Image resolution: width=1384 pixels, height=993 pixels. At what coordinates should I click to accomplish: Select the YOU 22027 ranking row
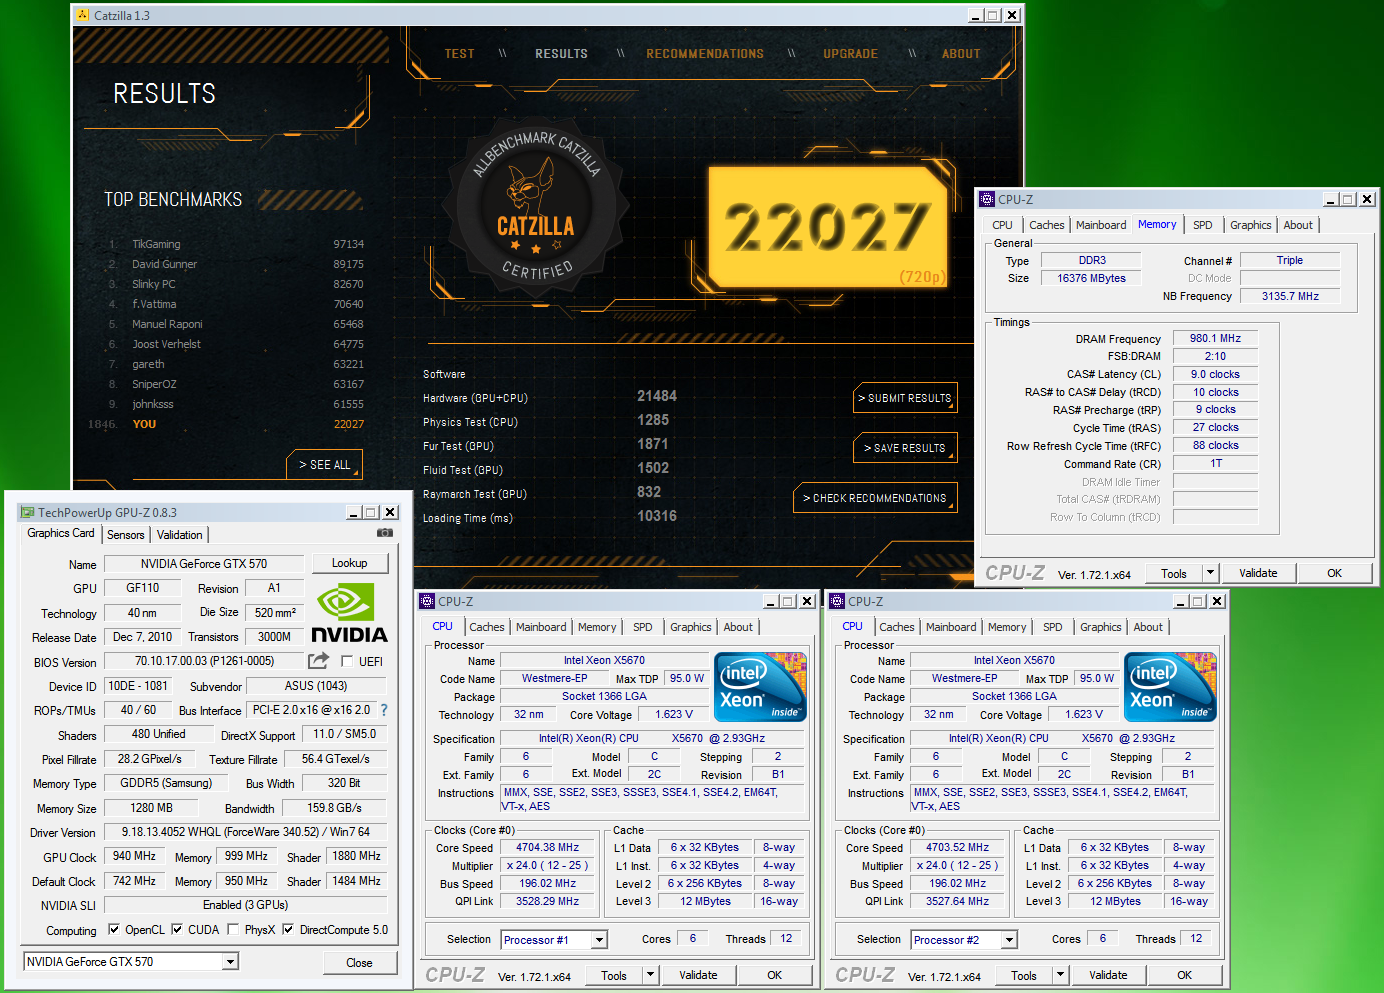(x=227, y=424)
